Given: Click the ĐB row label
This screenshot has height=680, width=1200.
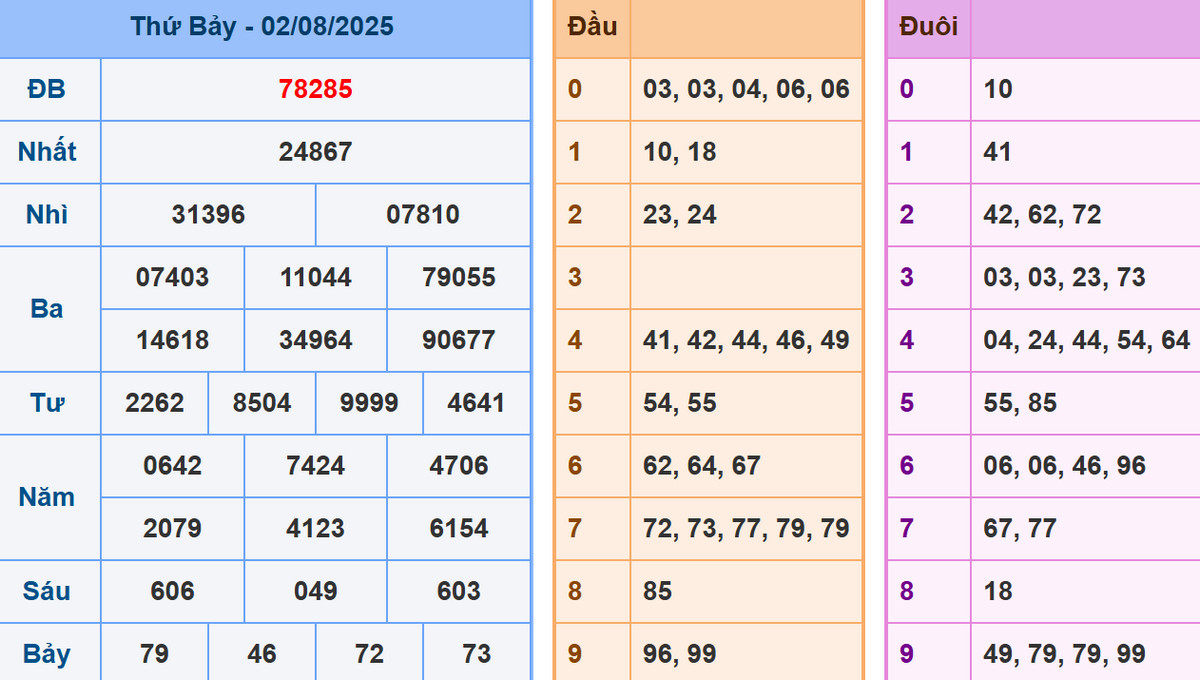Looking at the screenshot, I should point(47,89).
